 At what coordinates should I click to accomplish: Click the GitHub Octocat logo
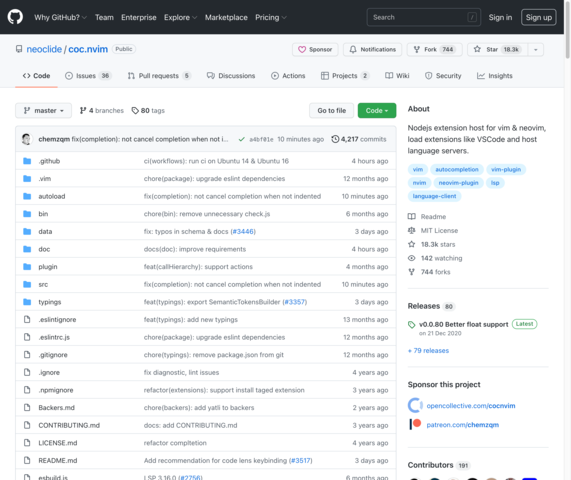click(15, 17)
